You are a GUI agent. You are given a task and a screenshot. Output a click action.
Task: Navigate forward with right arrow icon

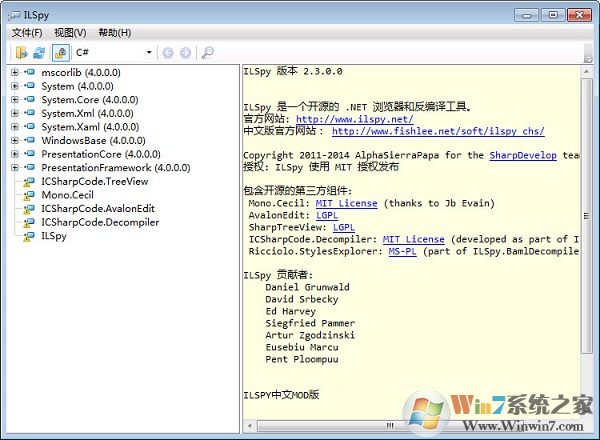[185, 53]
